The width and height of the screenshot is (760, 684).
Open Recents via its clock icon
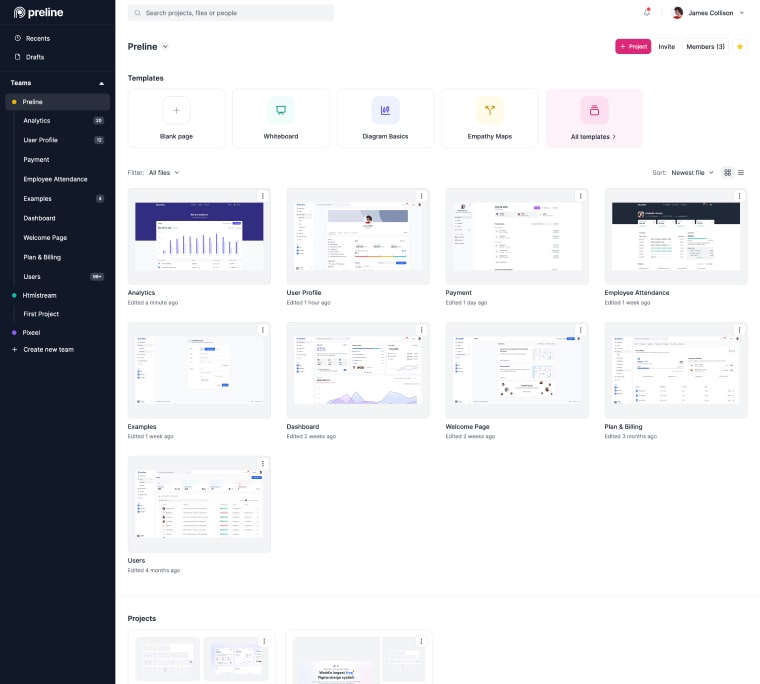click(18, 38)
